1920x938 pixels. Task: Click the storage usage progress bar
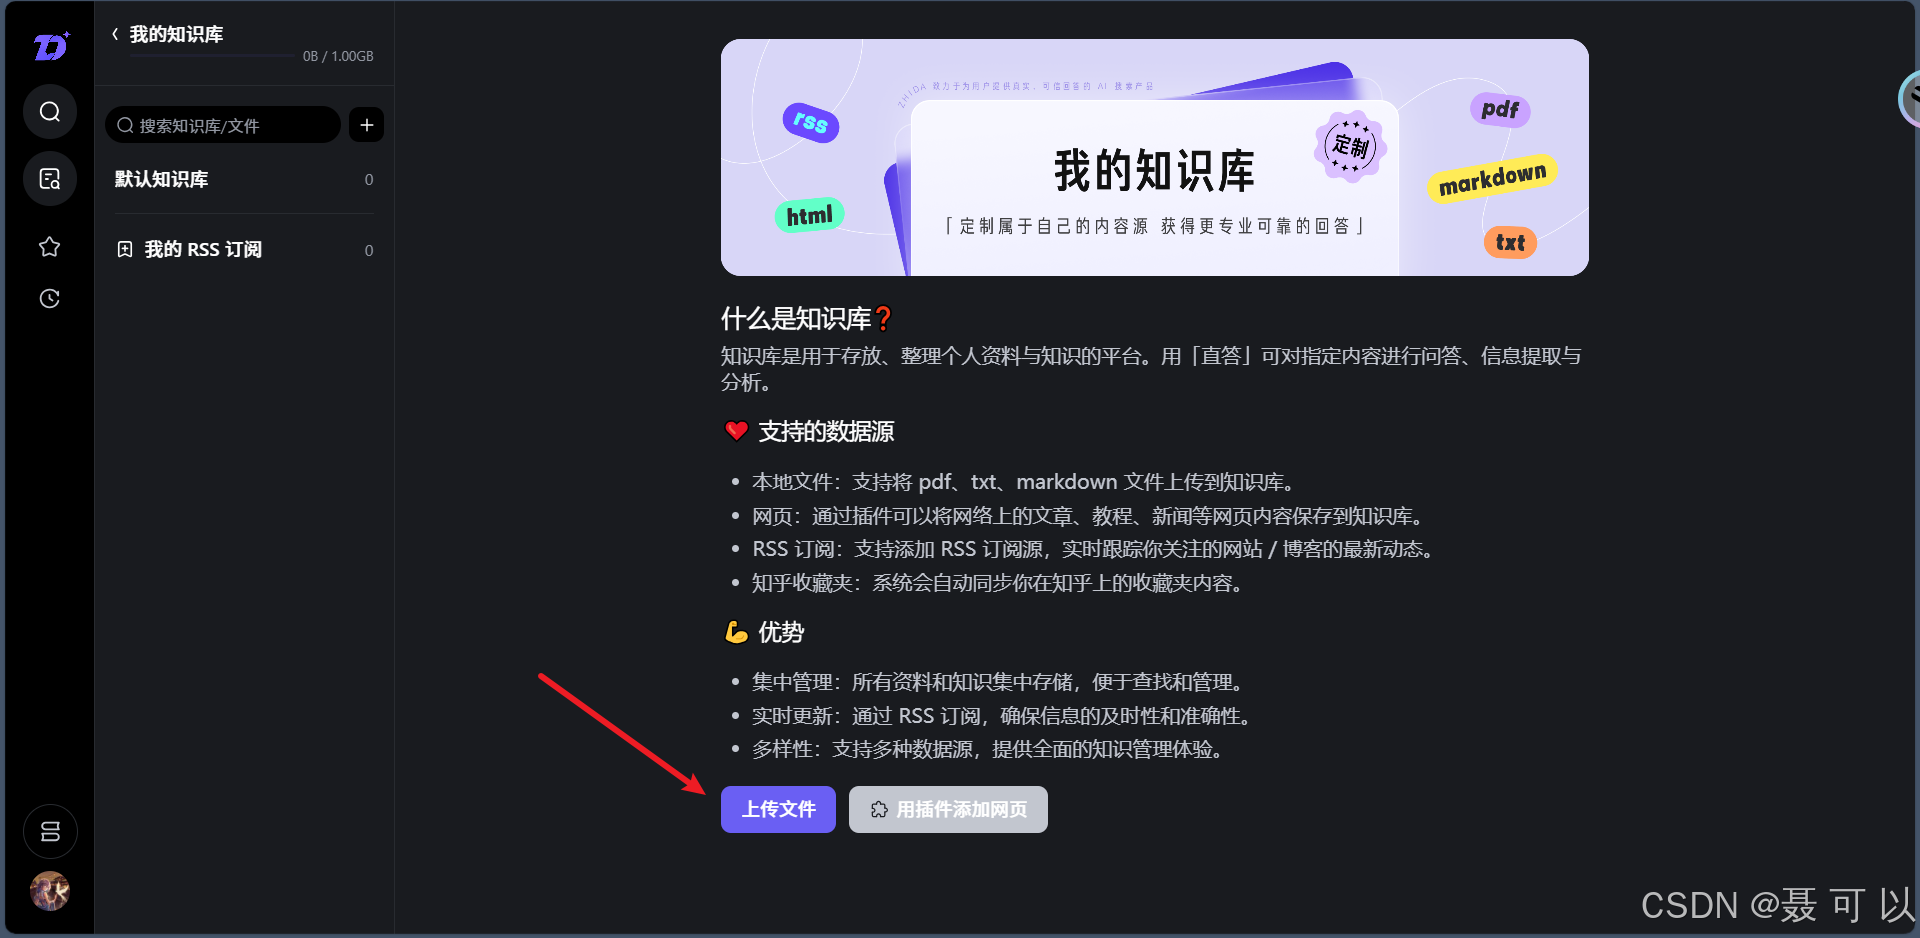point(212,56)
